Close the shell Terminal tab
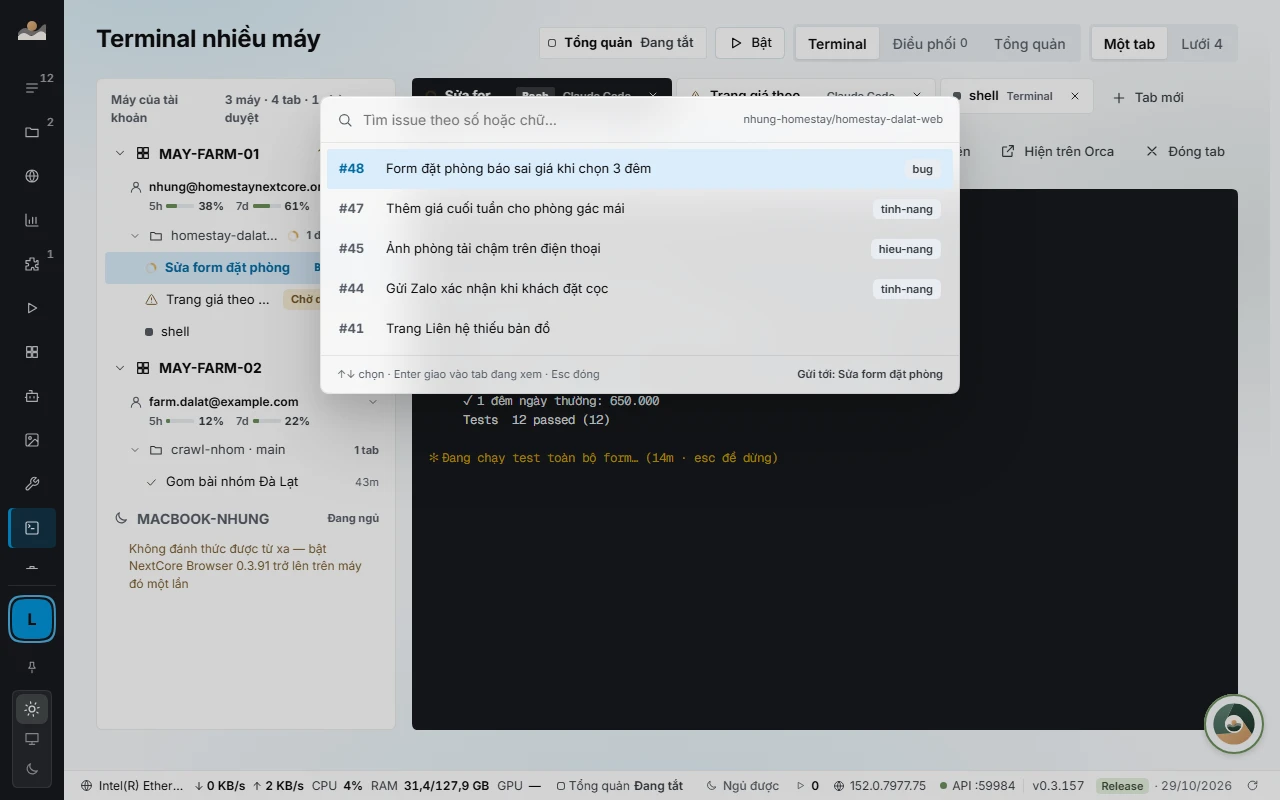 point(1075,96)
